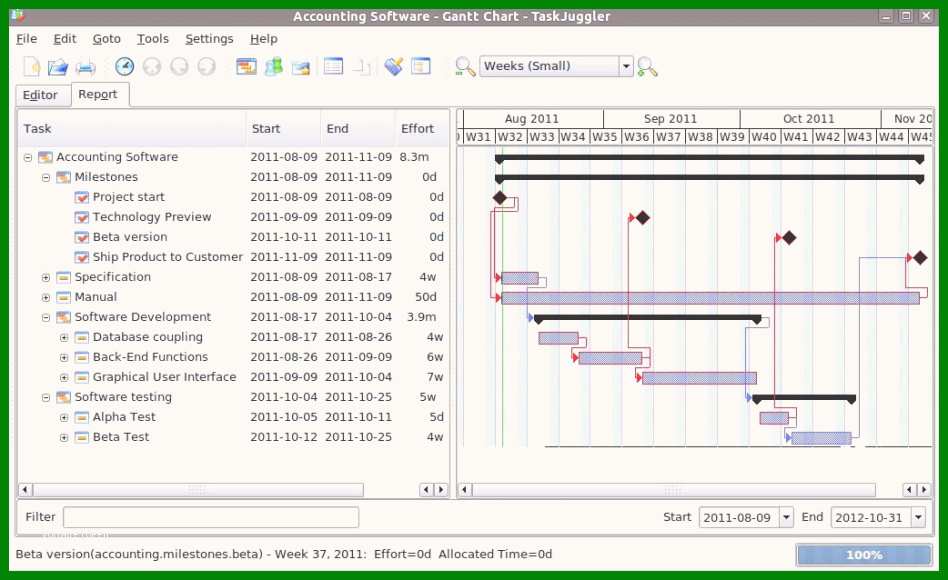Click the Effort column header
The image size is (948, 580).
click(x=421, y=128)
